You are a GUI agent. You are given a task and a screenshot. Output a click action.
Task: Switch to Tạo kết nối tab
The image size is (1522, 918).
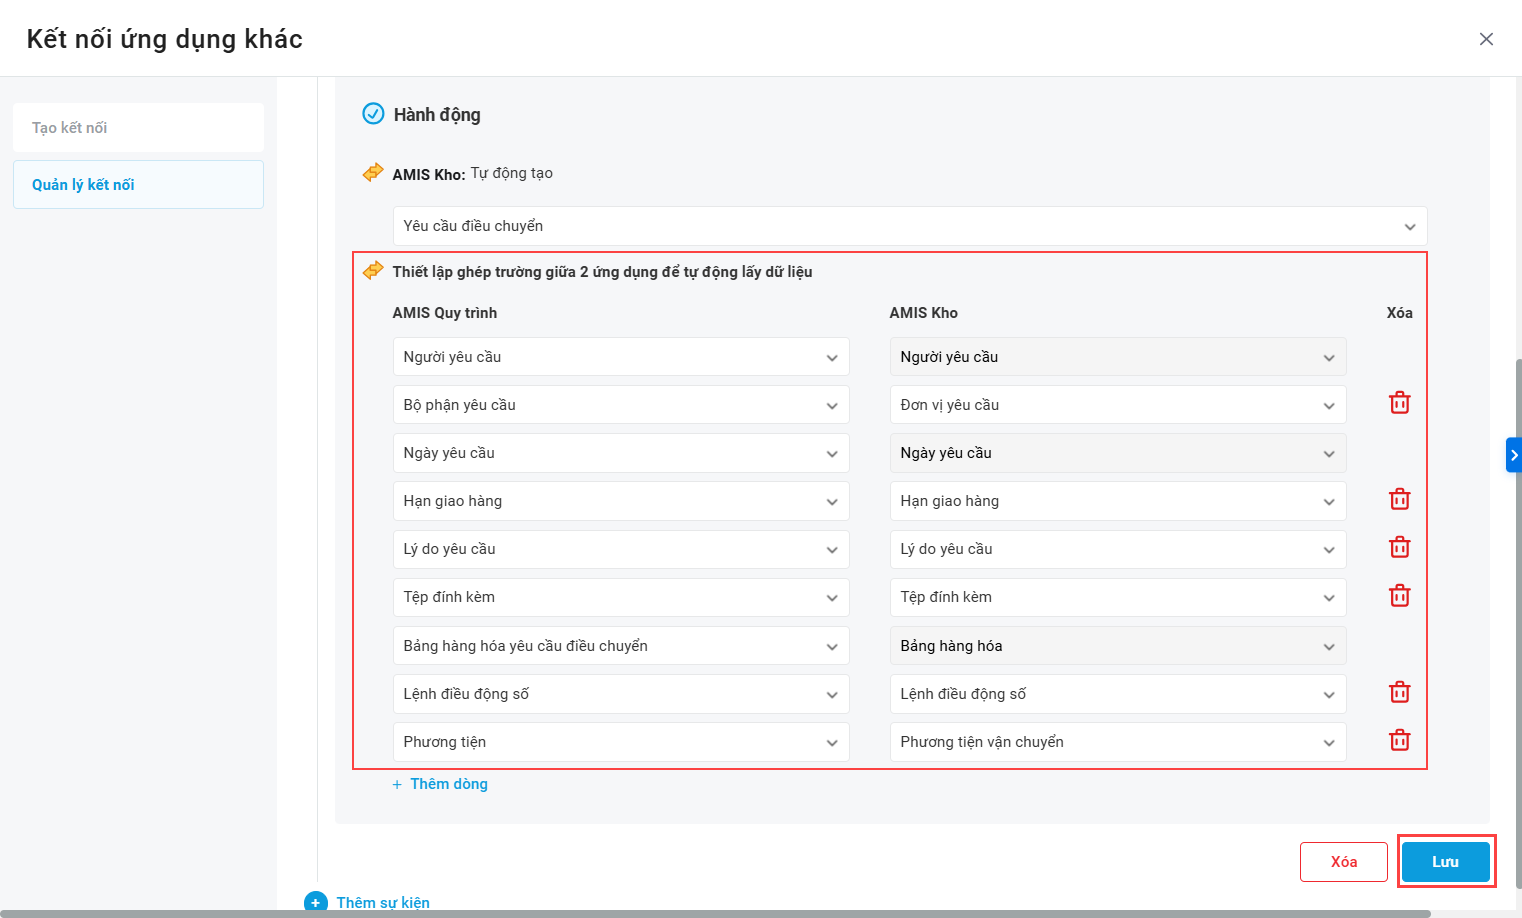coord(138,128)
